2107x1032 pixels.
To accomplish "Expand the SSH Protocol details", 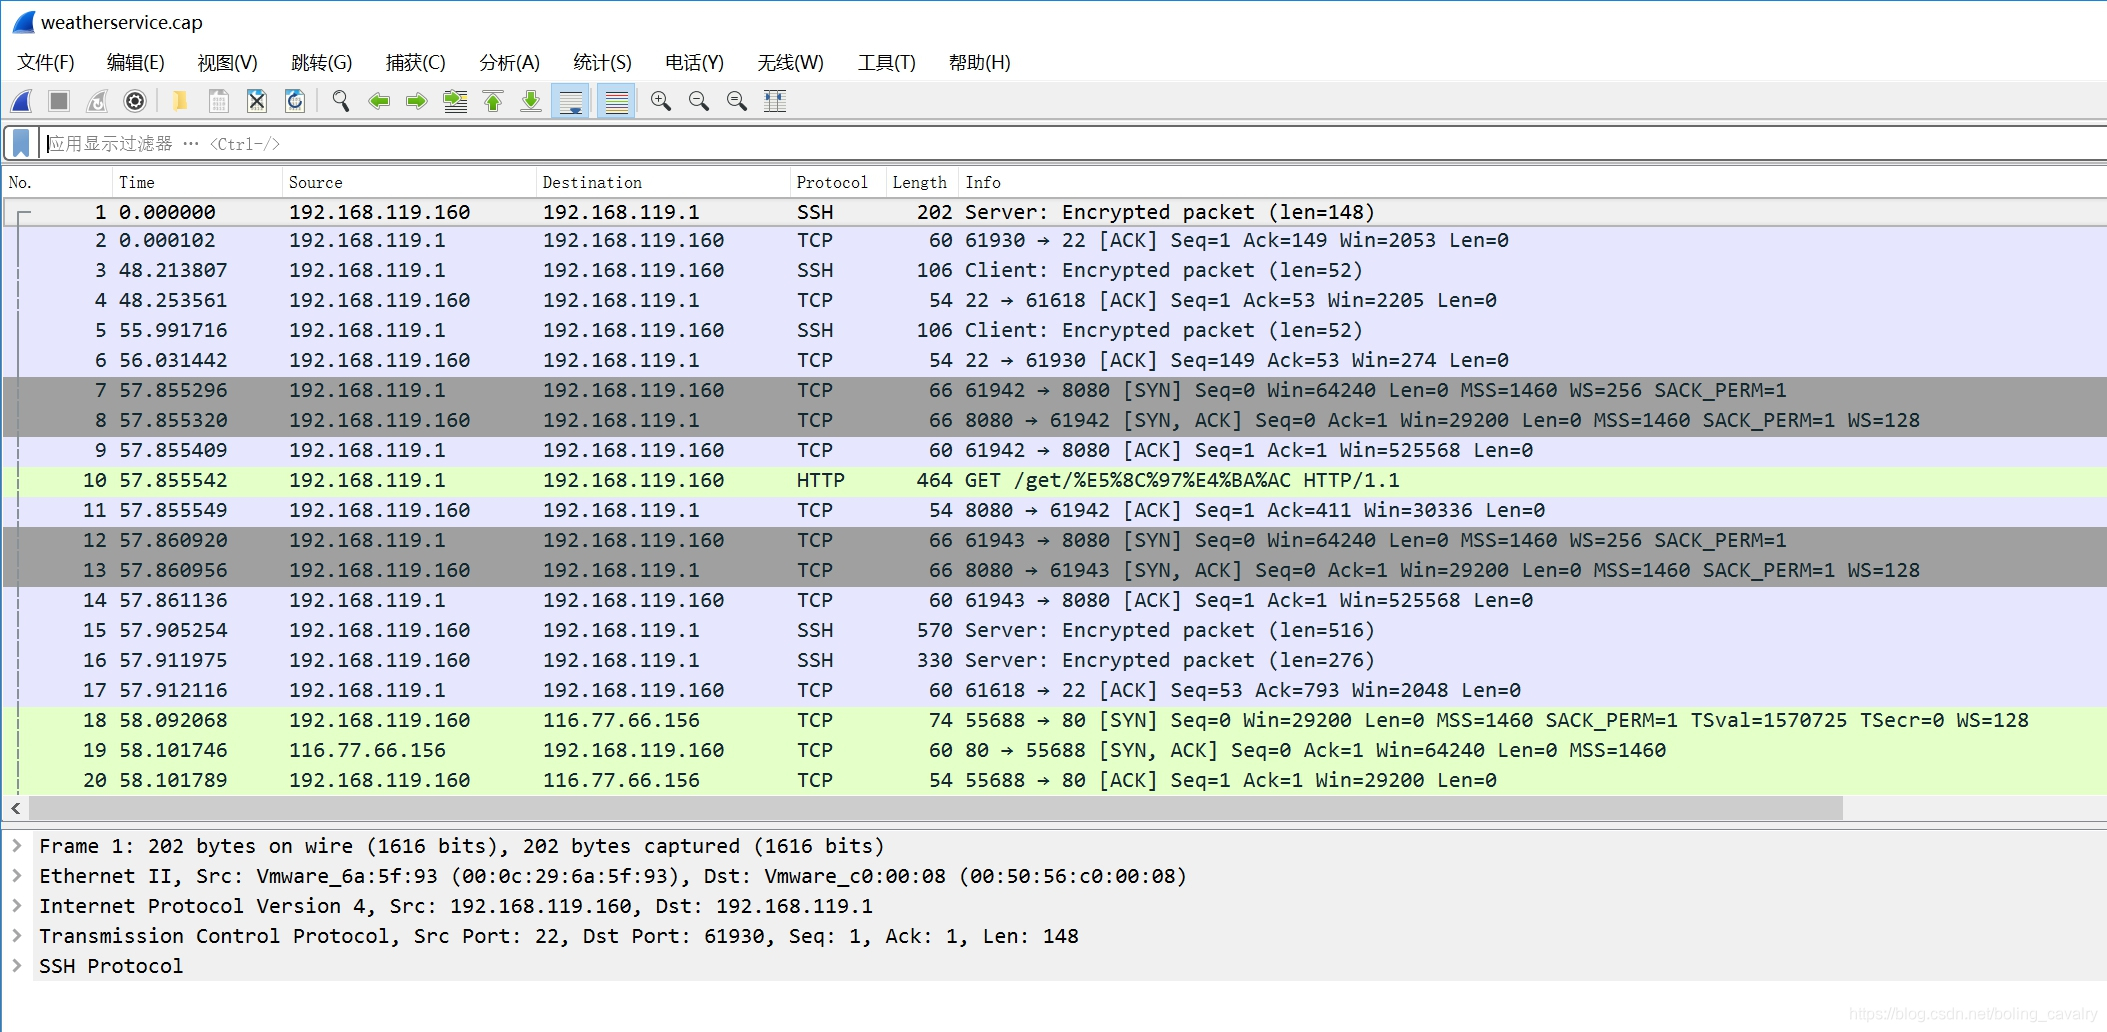I will point(17,966).
